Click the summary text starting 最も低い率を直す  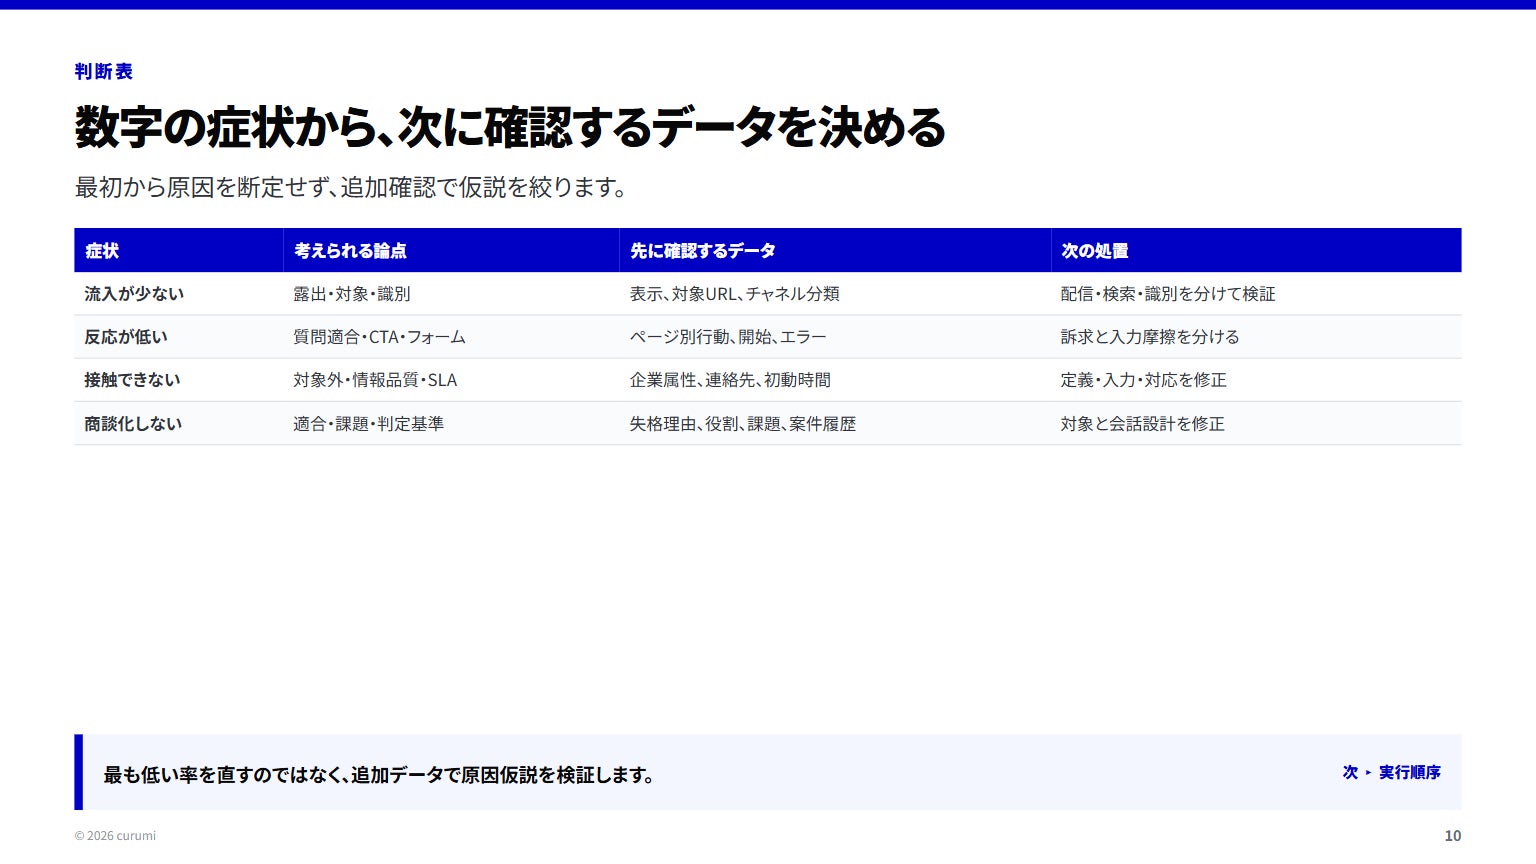coord(380,775)
